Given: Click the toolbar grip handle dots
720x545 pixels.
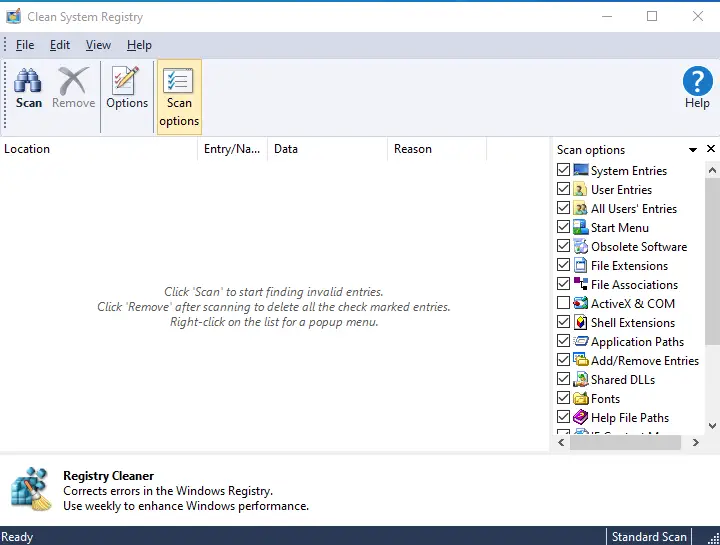Looking at the screenshot, I should 5,96.
